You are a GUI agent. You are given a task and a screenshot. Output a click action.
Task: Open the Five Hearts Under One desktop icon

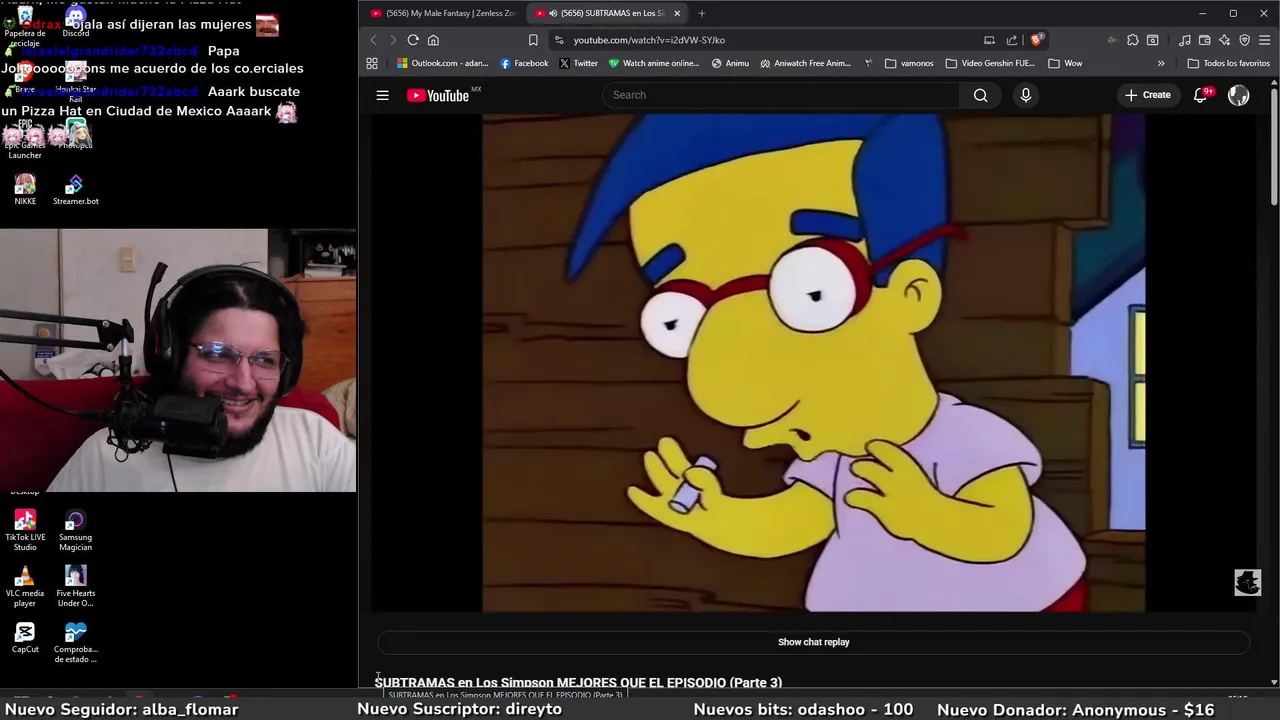[x=75, y=586]
